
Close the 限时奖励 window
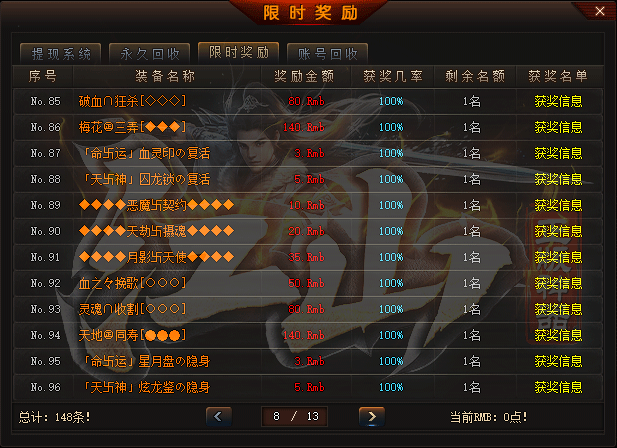[600, 11]
